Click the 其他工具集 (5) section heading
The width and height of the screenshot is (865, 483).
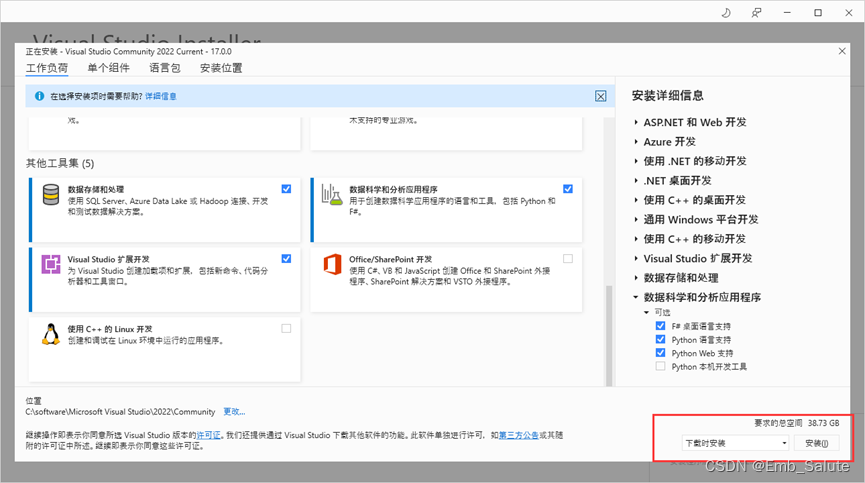60,163
